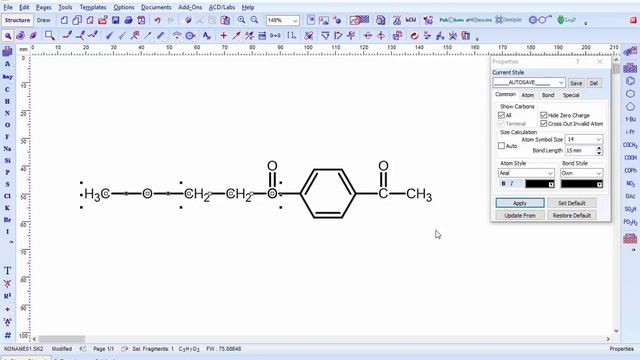Click the Save style button

pos(576,83)
